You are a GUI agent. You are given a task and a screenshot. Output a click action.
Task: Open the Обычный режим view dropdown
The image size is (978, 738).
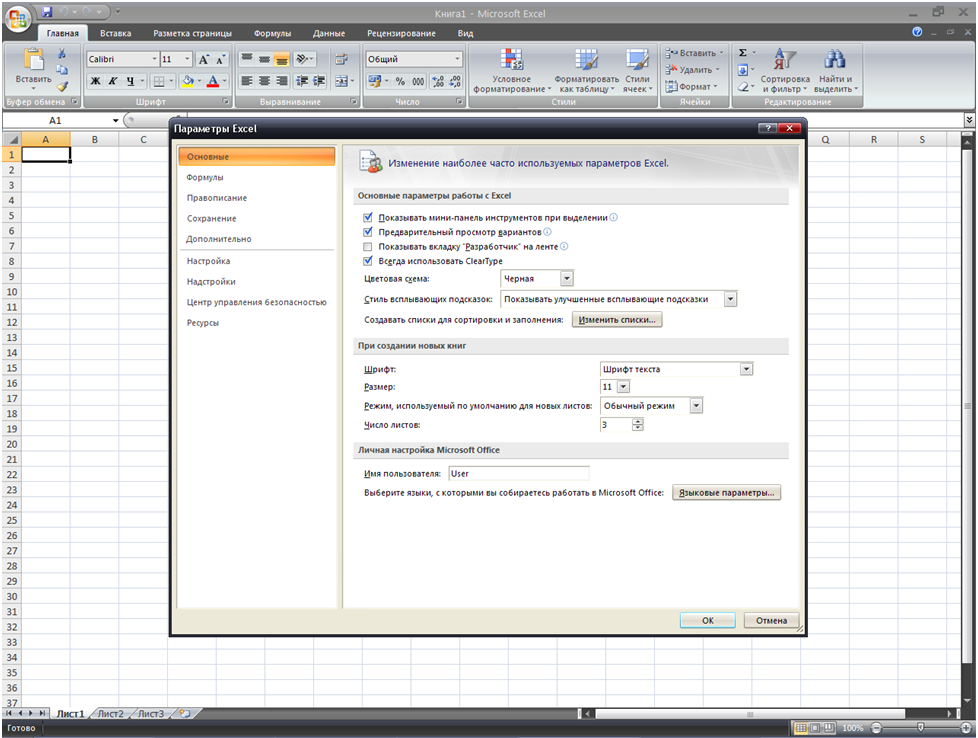click(696, 405)
